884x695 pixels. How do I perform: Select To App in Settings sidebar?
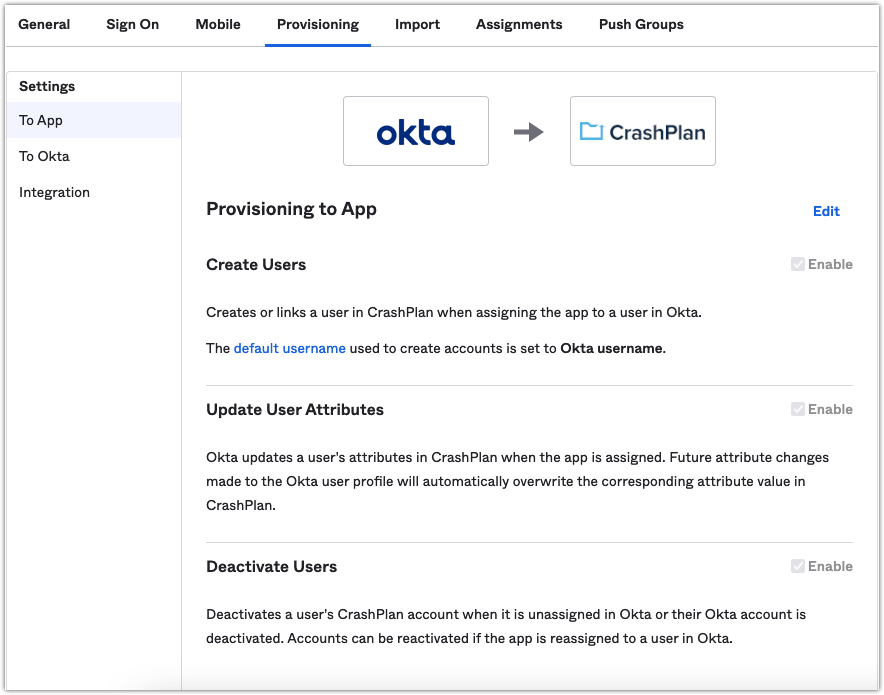[94, 120]
